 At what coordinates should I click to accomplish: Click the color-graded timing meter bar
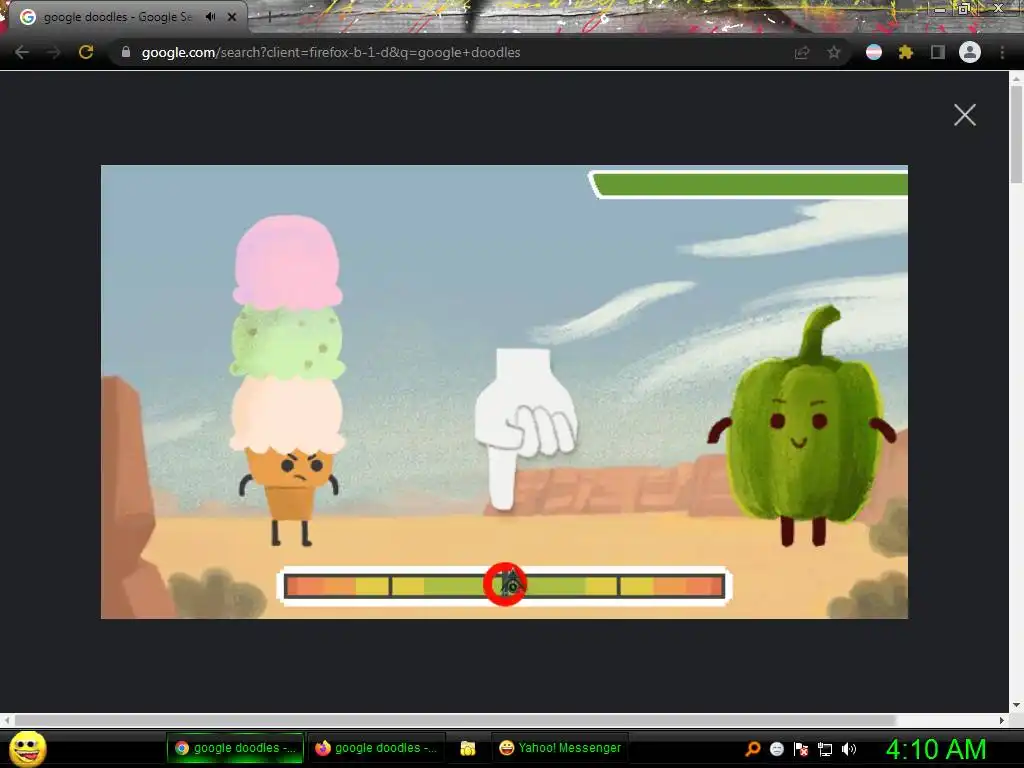click(505, 586)
